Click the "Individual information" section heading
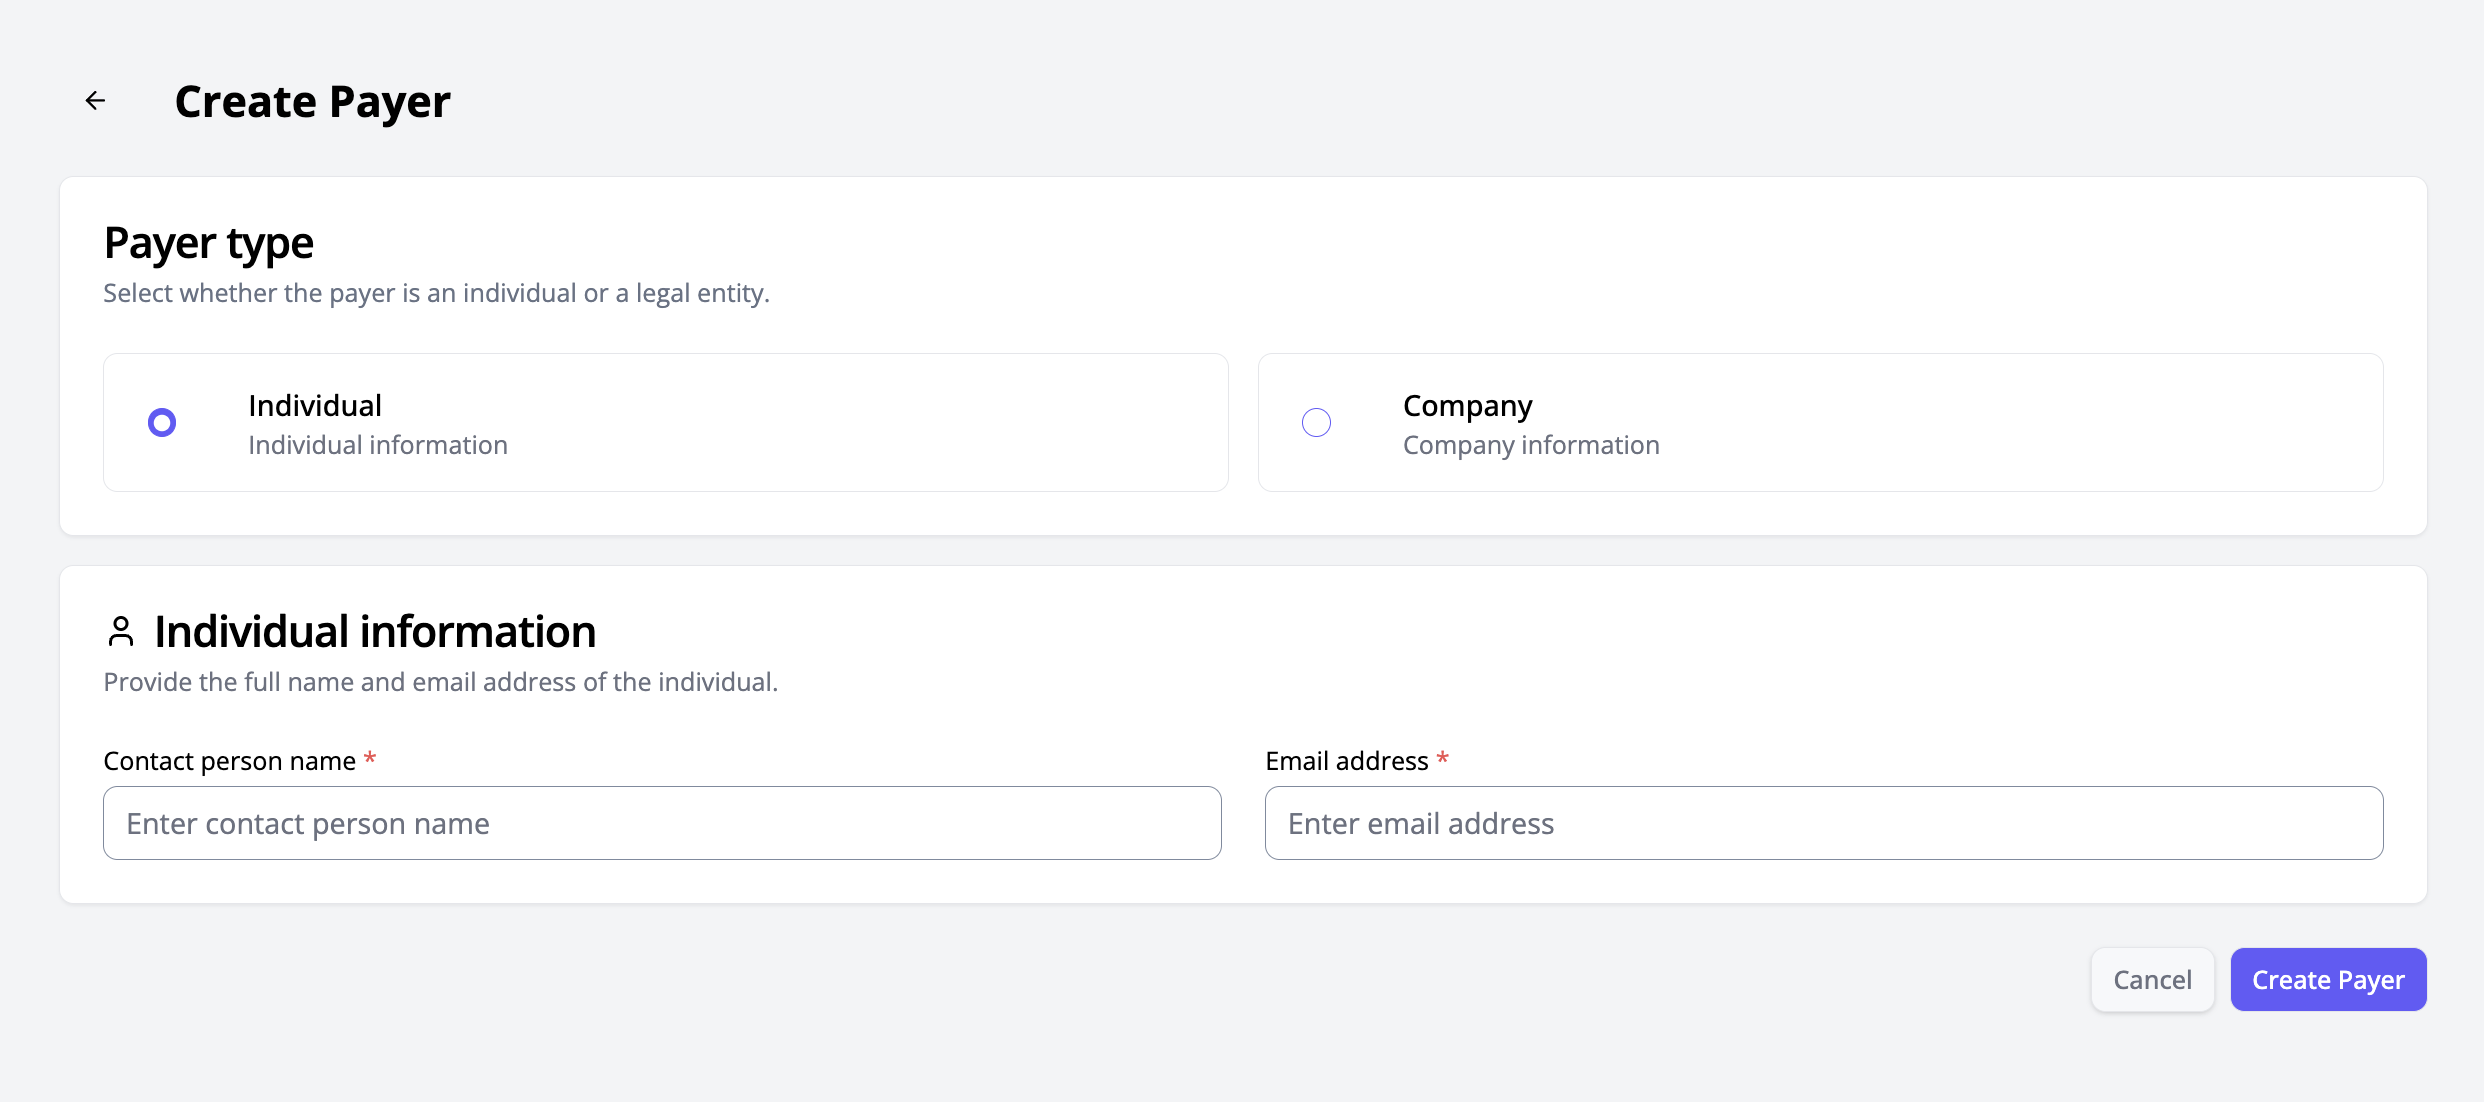Screen dimensions: 2484x1102 pyautogui.click(x=375, y=632)
